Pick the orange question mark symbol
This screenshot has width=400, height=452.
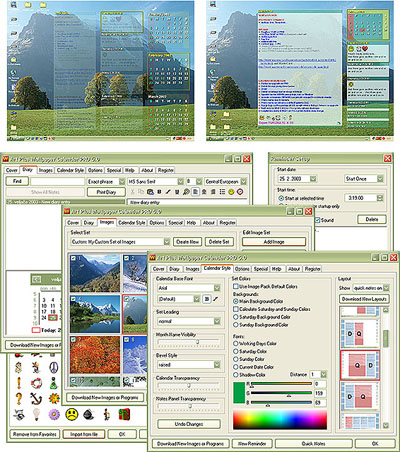[x=19, y=398]
